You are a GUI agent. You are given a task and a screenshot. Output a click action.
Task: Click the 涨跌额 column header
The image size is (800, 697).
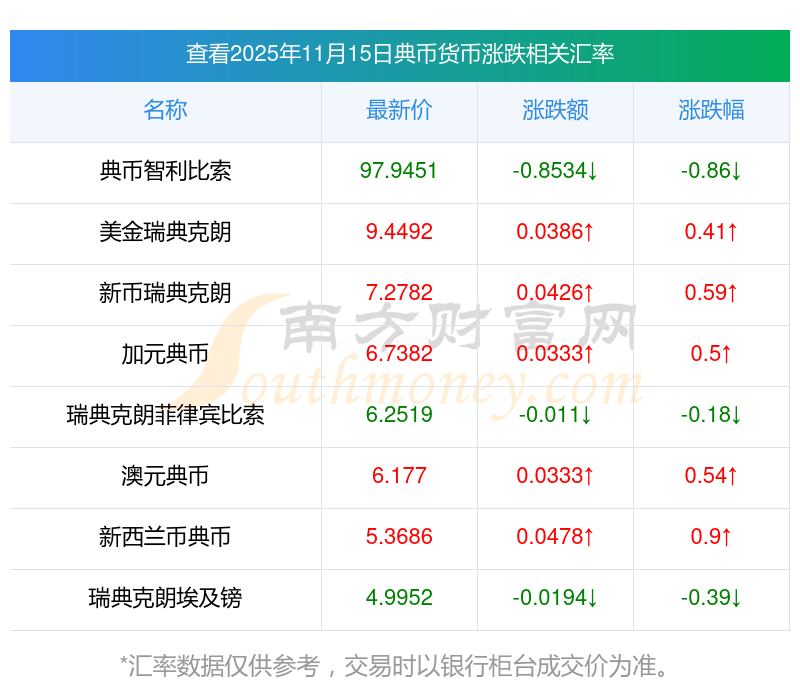pyautogui.click(x=555, y=110)
